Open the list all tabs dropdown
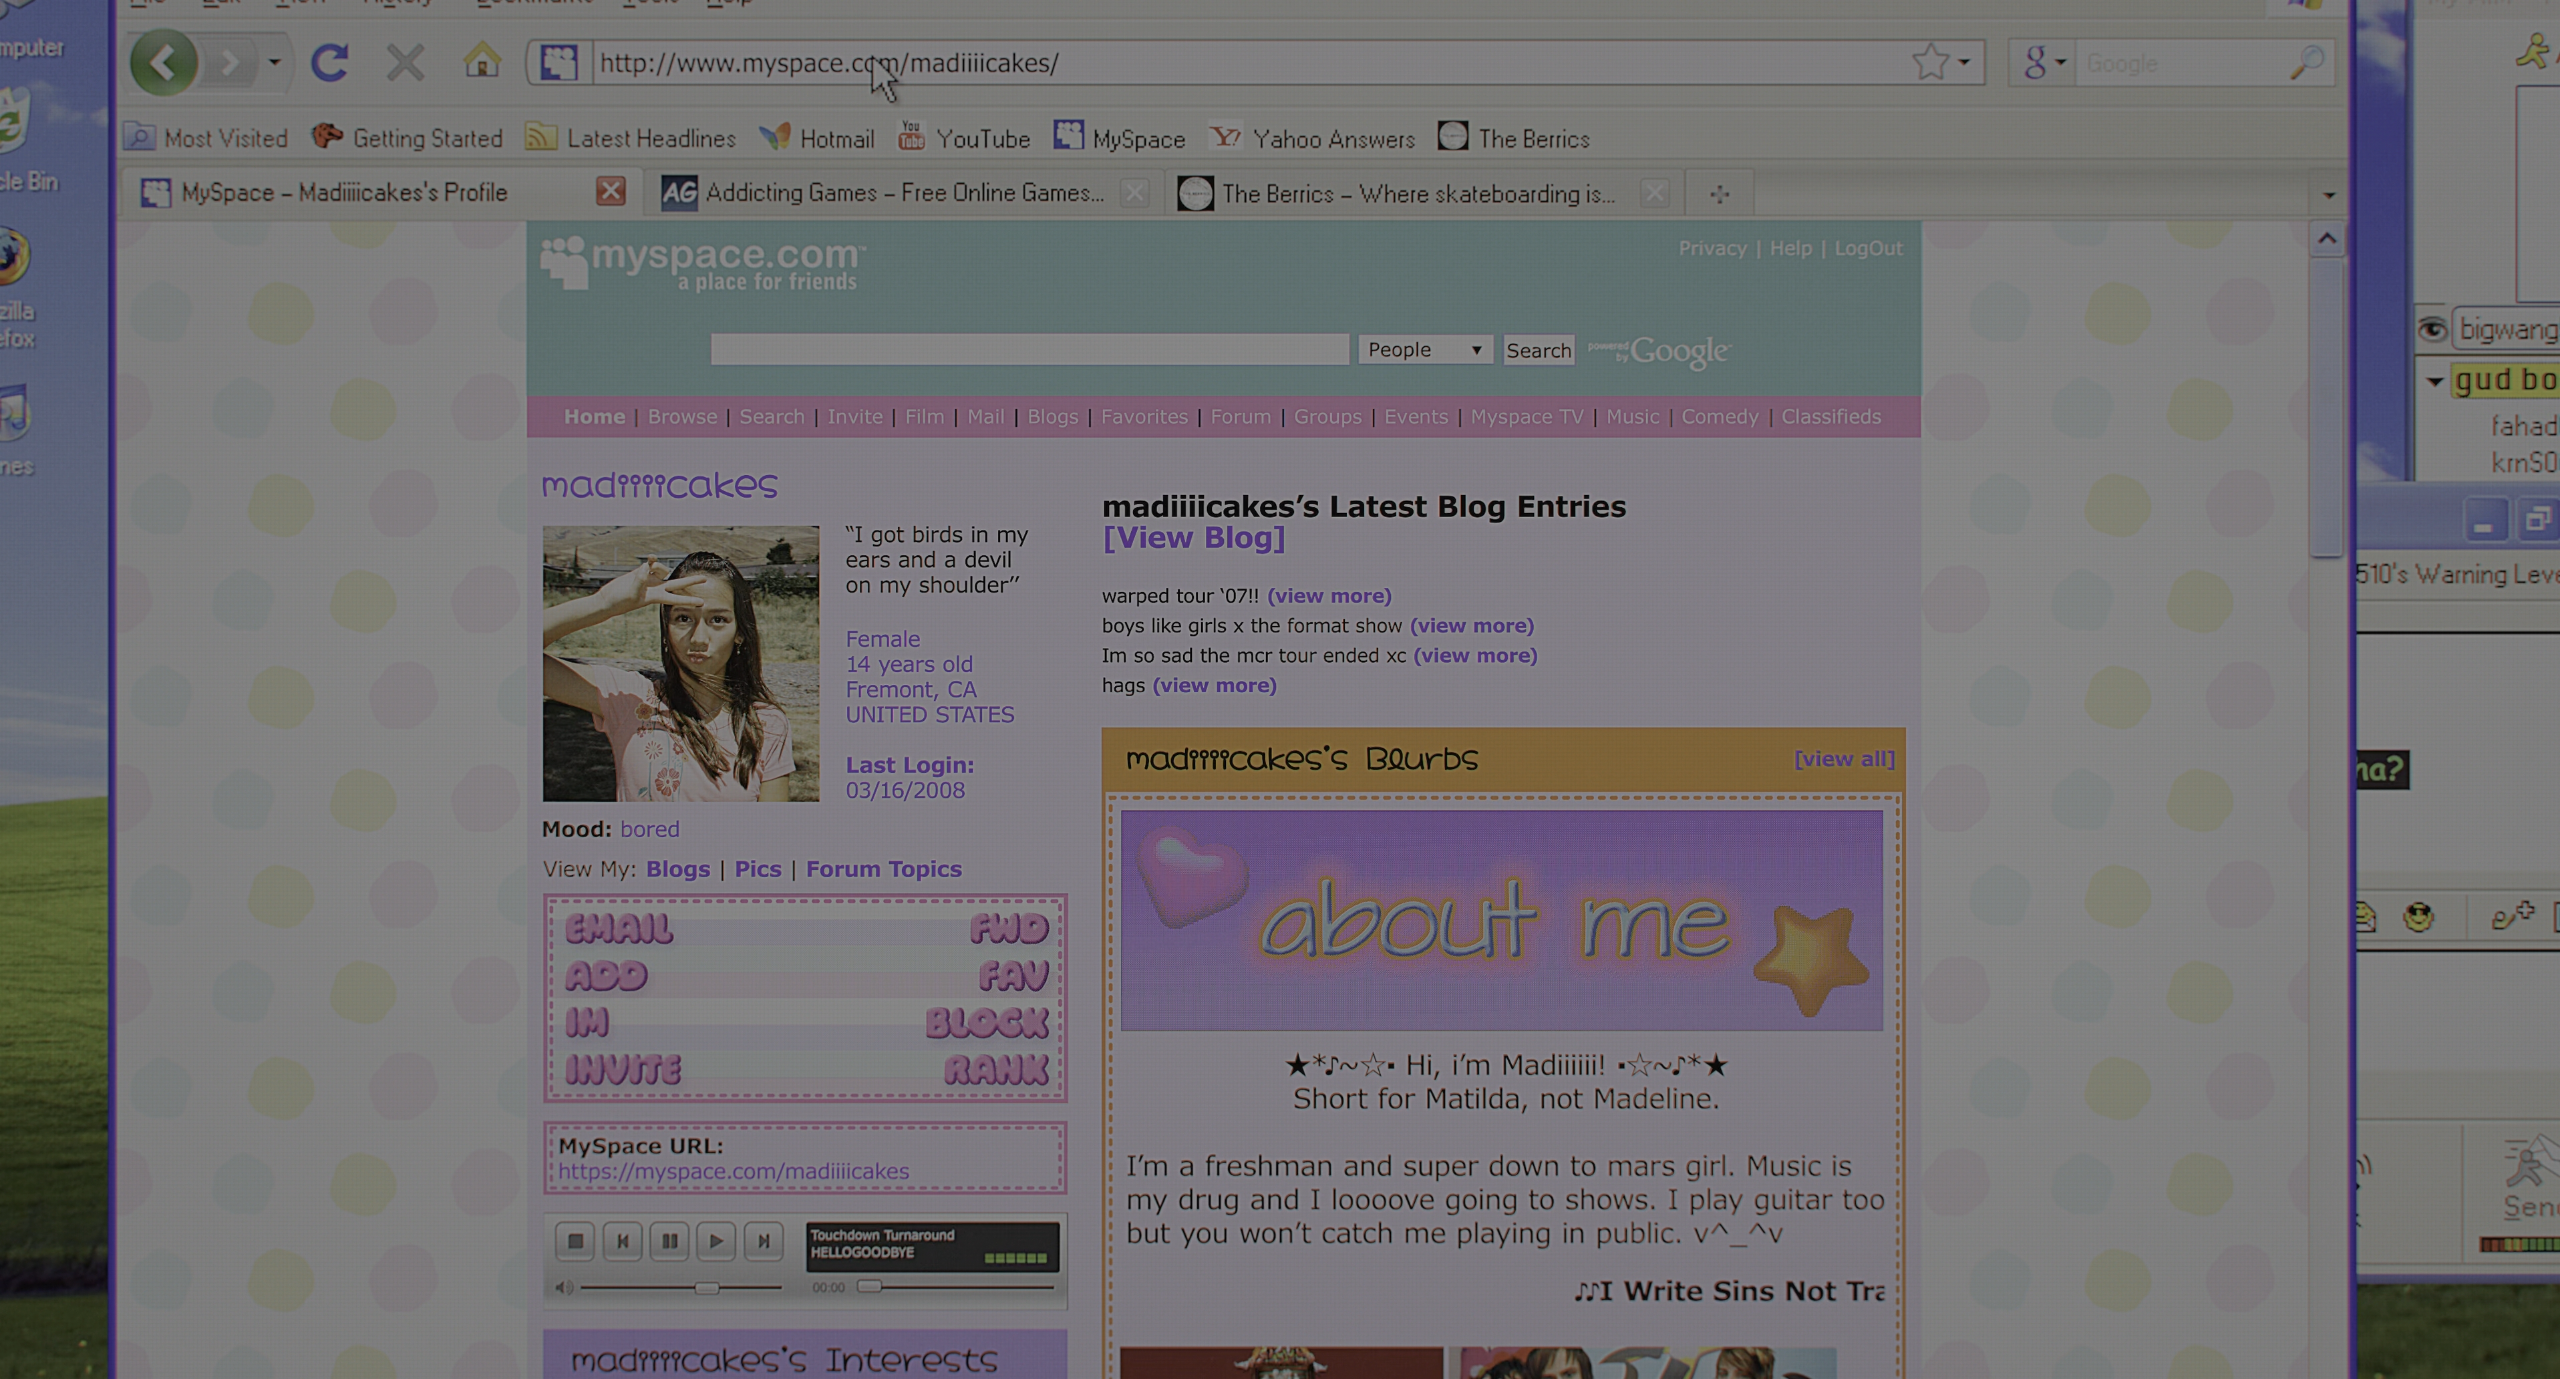 click(2328, 195)
